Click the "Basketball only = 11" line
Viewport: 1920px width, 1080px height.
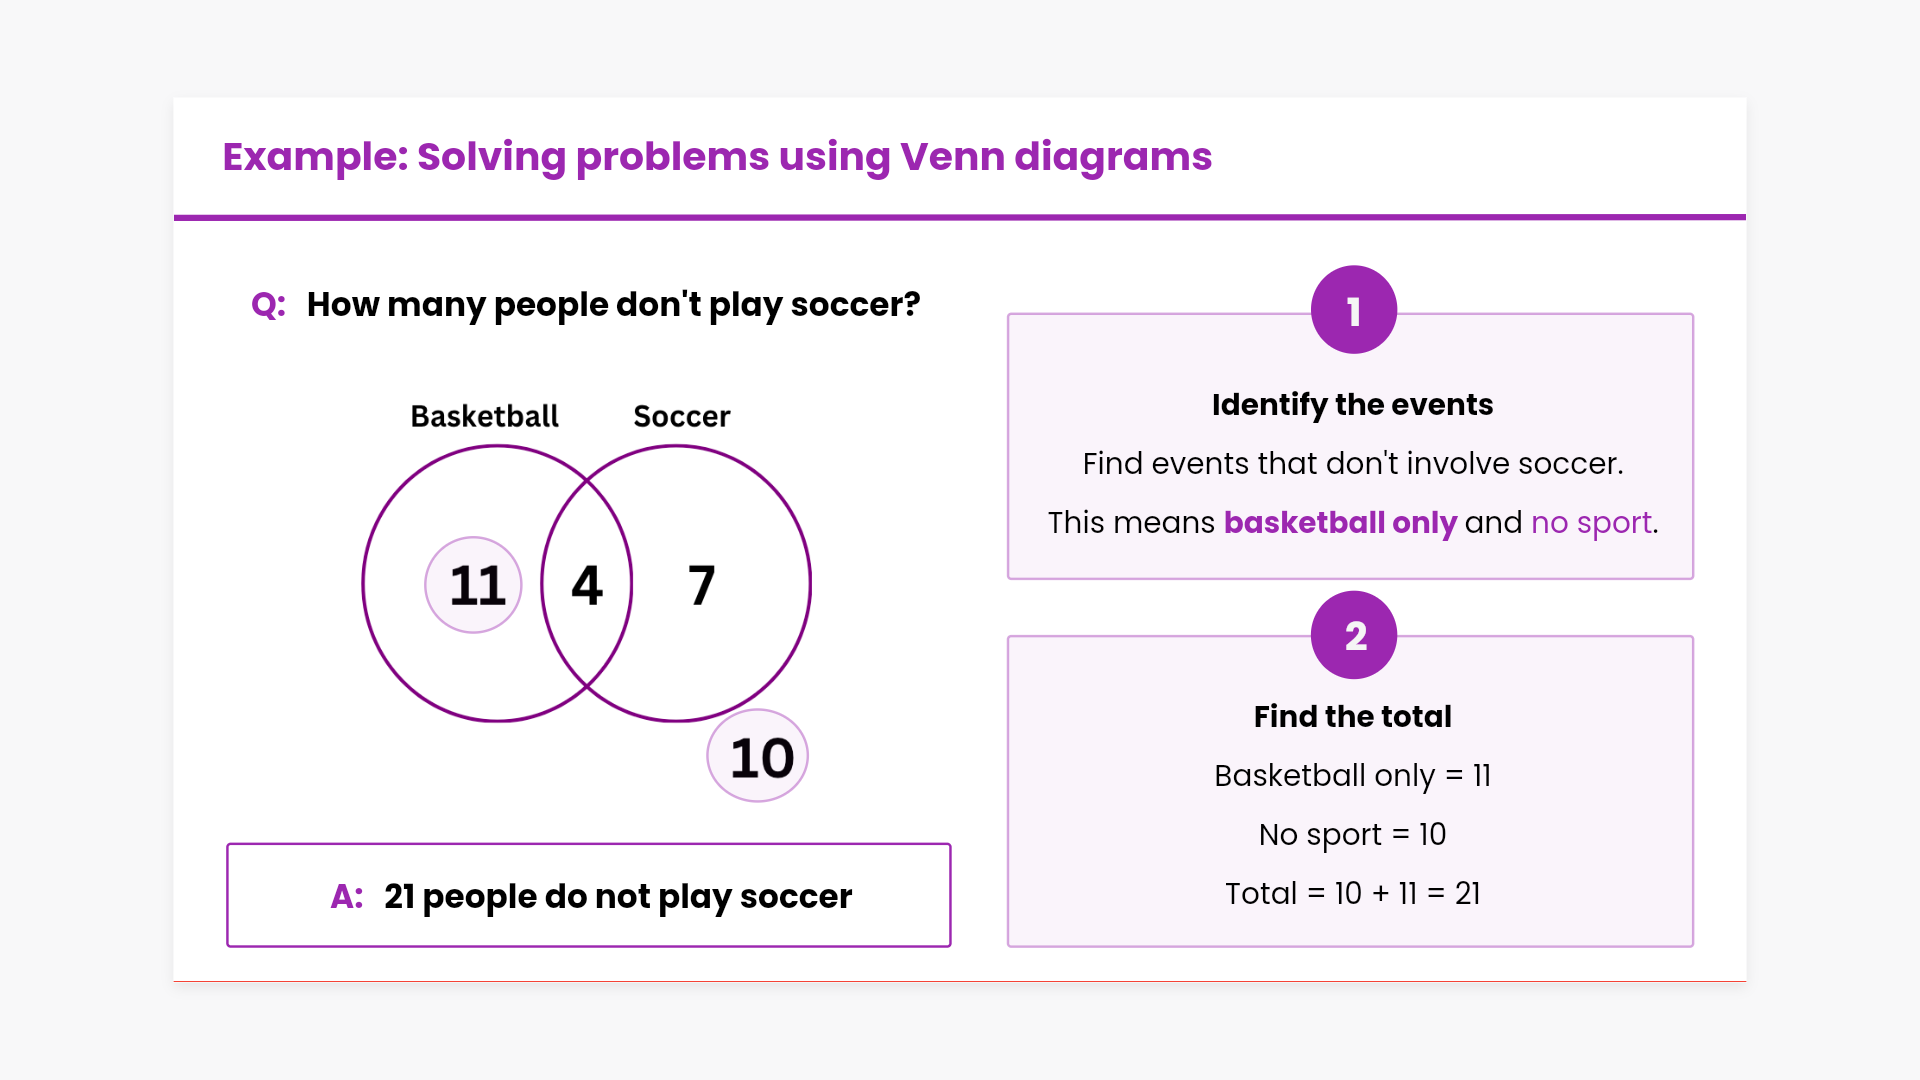coord(1352,775)
